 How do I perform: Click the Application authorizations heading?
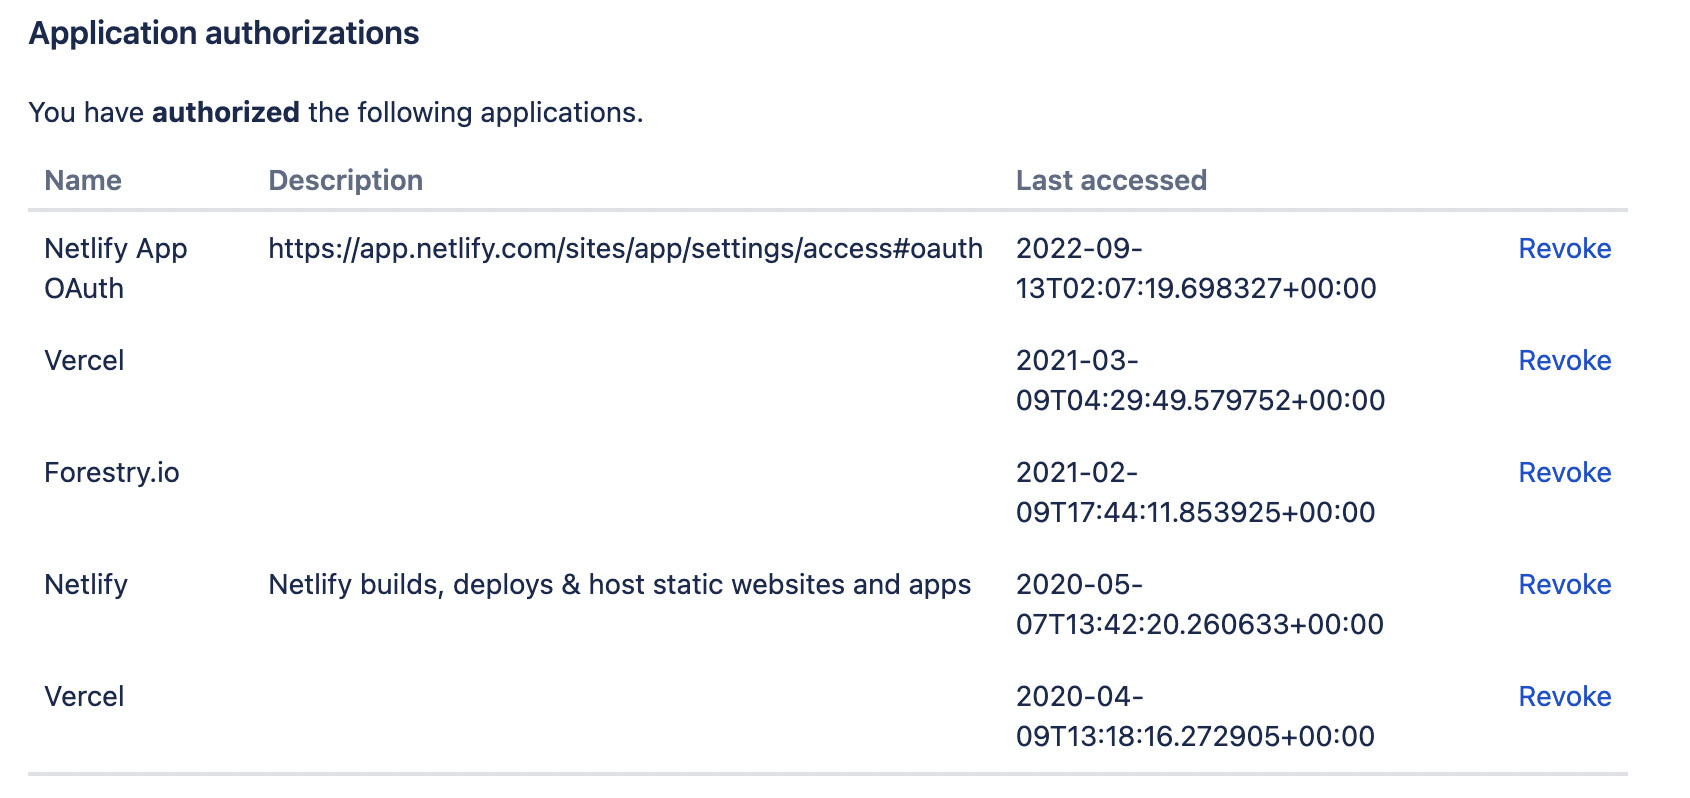point(224,34)
